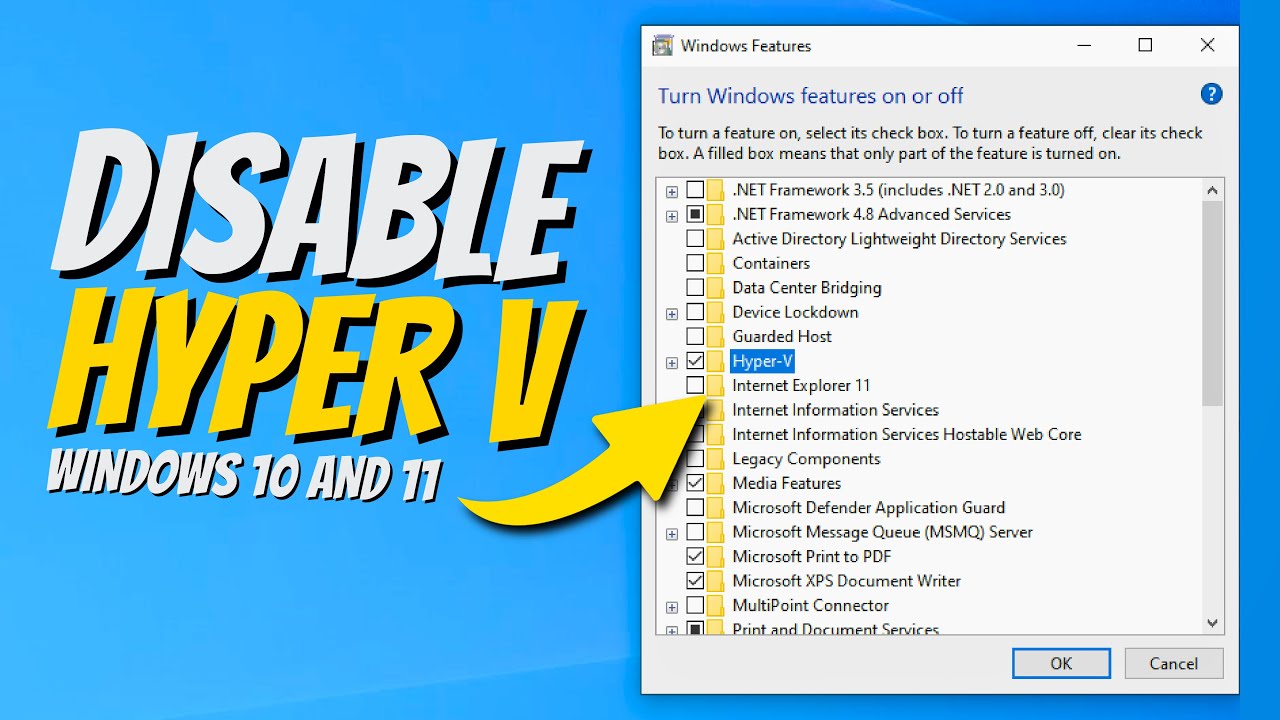Viewport: 1280px width, 720px height.
Task: Click the folder icon next to Internet Explorer 11
Action: [x=715, y=386]
